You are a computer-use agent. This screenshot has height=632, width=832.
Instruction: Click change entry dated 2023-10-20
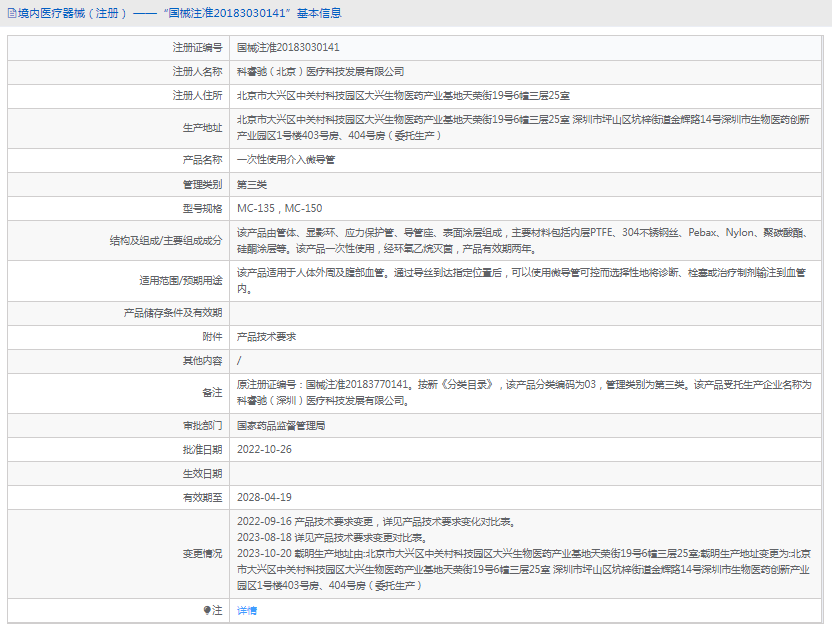pos(524,570)
